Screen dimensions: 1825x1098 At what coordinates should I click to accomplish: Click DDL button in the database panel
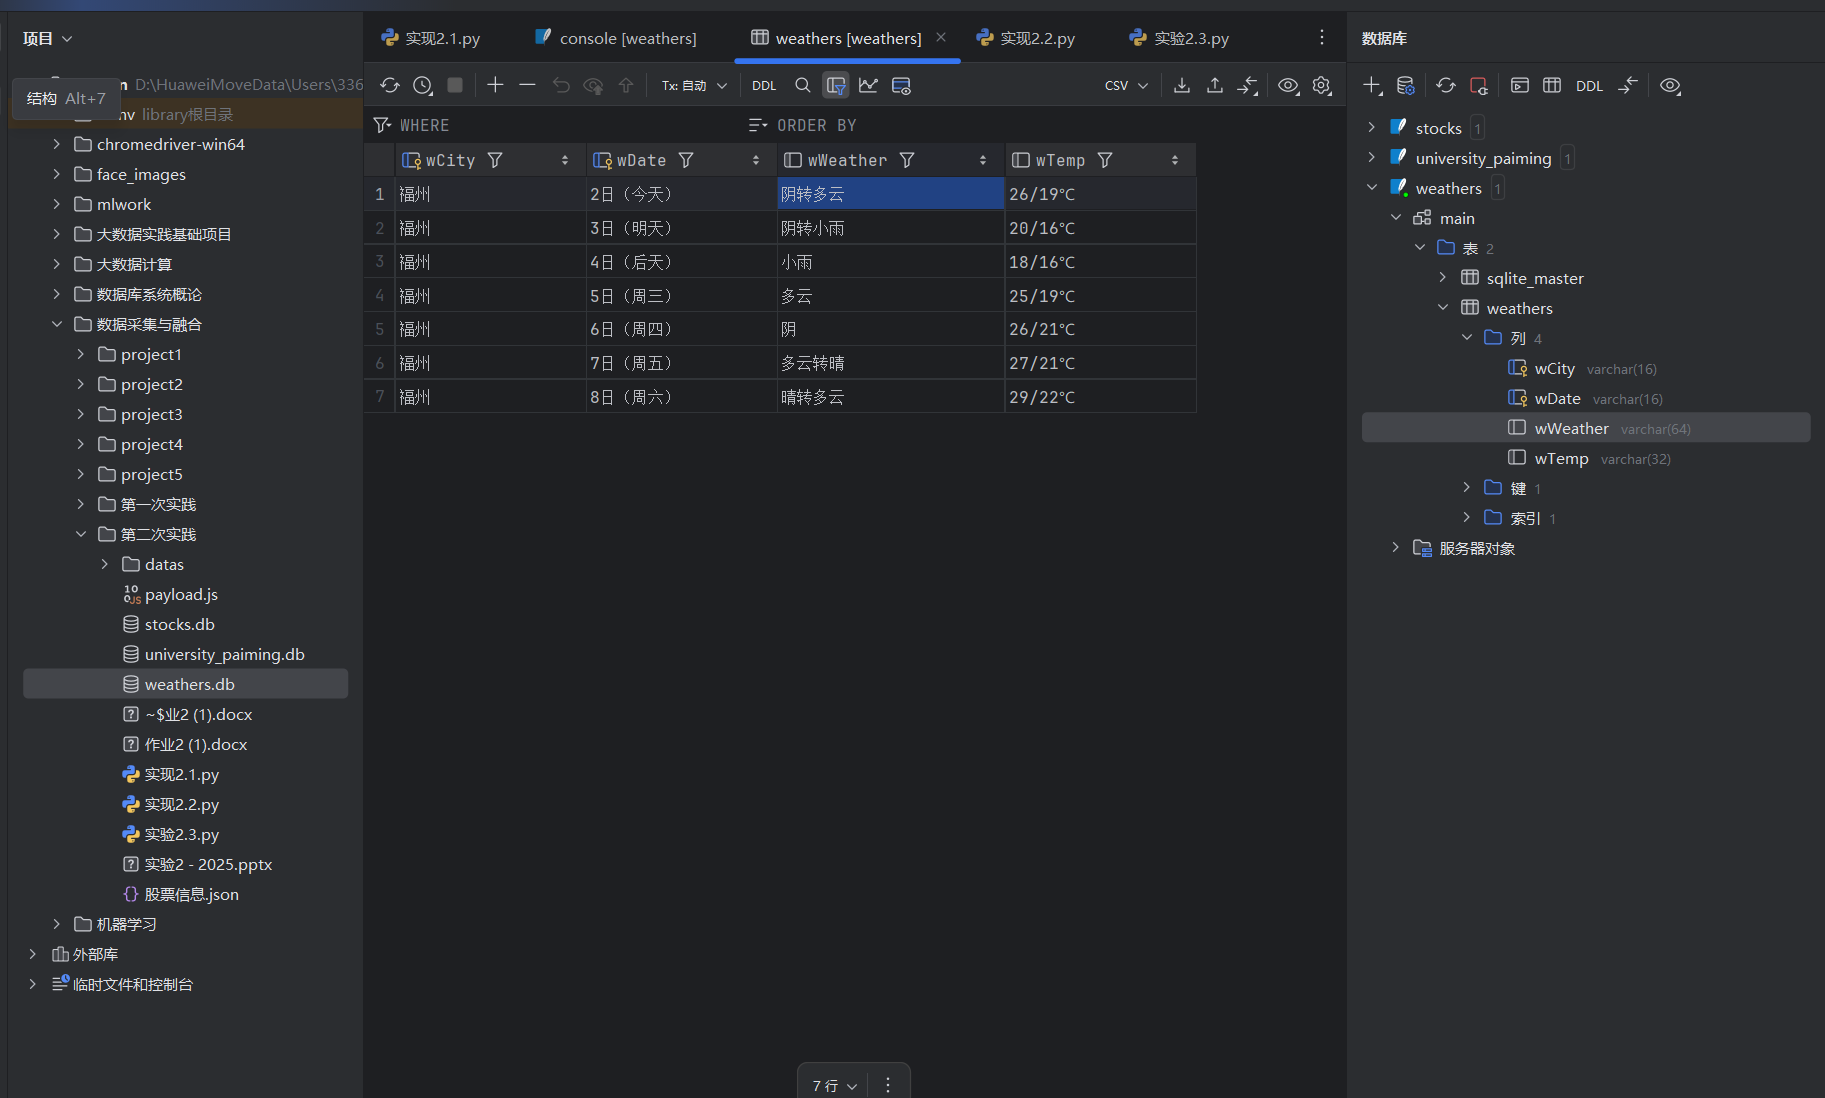pos(1589,86)
